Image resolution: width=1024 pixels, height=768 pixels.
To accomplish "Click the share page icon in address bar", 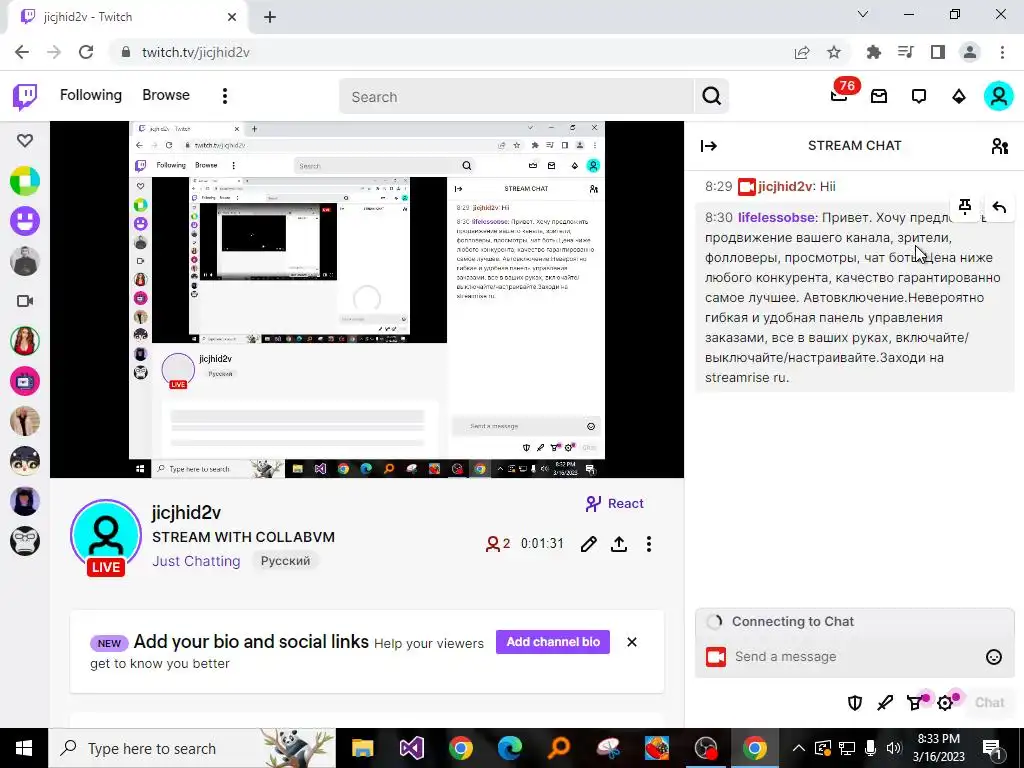I will [x=802, y=52].
